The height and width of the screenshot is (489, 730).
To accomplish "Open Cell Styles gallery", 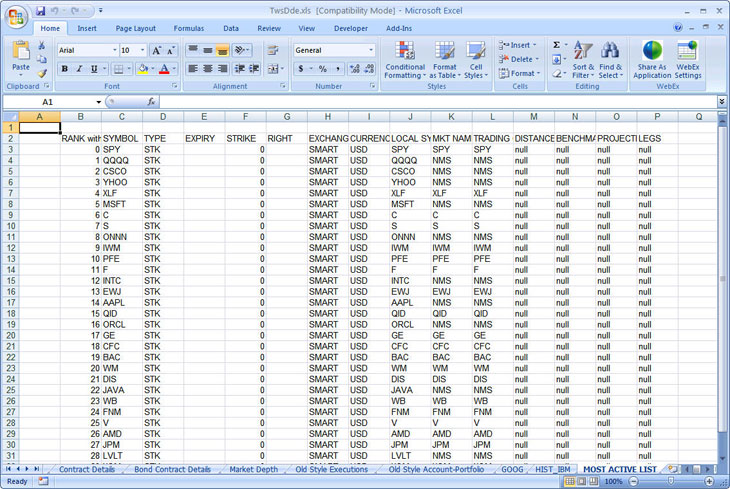I will click(x=476, y=60).
